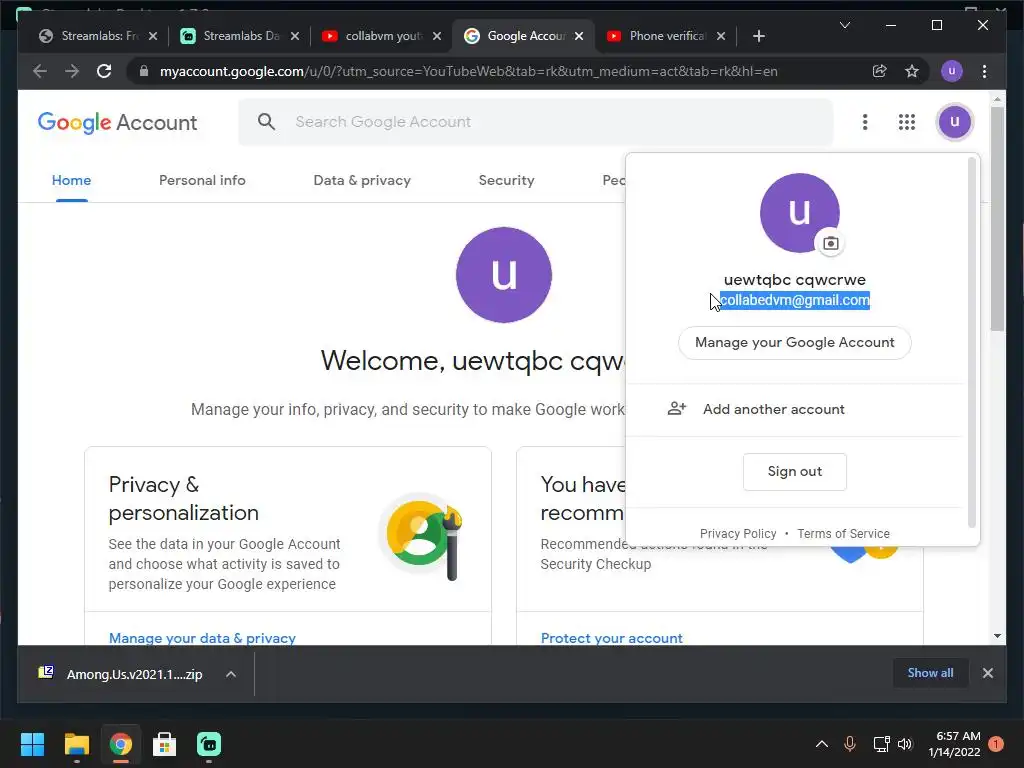This screenshot has width=1024, height=768.
Task: Open the tab search chevron
Action: point(844,25)
